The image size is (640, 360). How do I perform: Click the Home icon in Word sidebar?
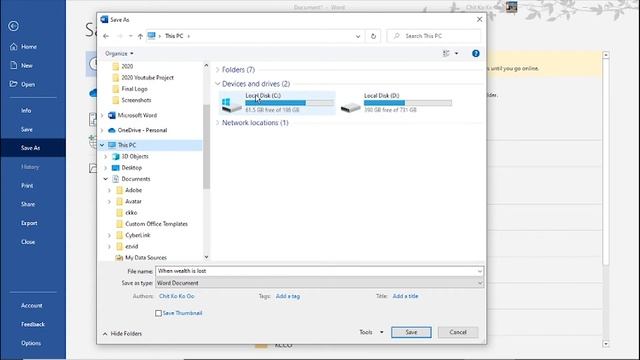pyautogui.click(x=13, y=47)
